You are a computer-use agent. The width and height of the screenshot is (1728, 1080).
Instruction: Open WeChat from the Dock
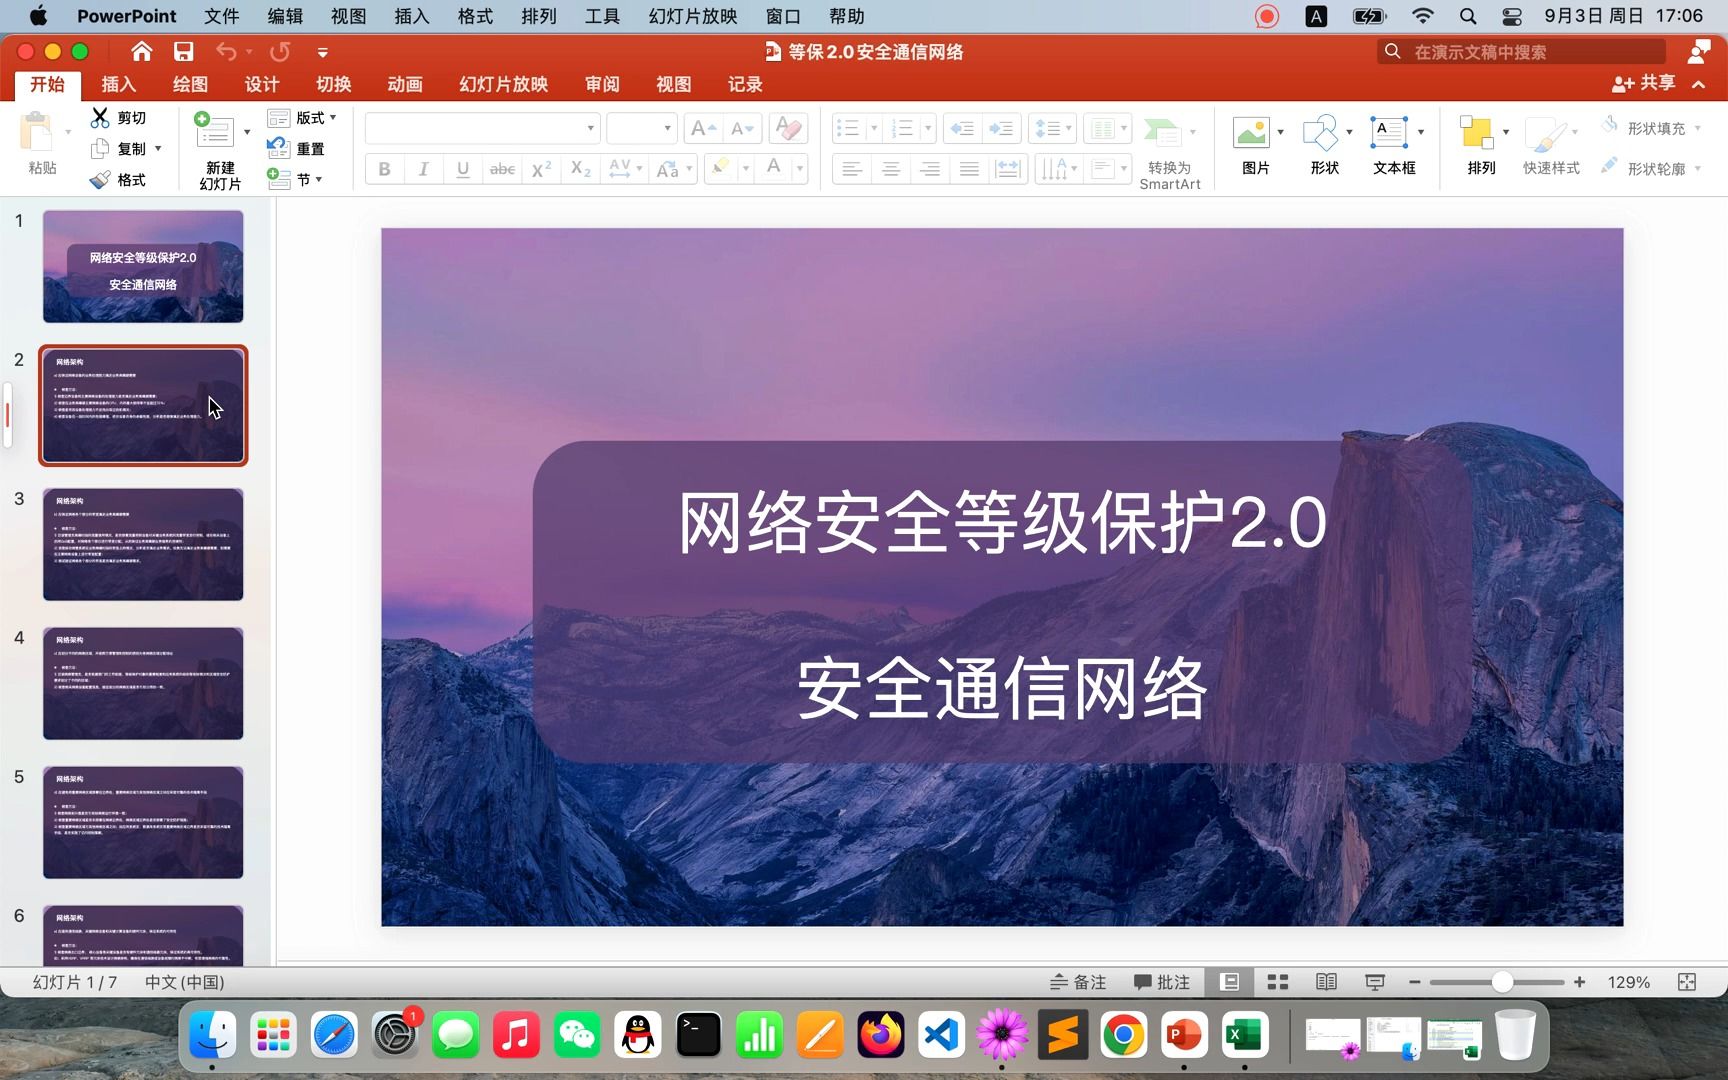coord(577,1035)
